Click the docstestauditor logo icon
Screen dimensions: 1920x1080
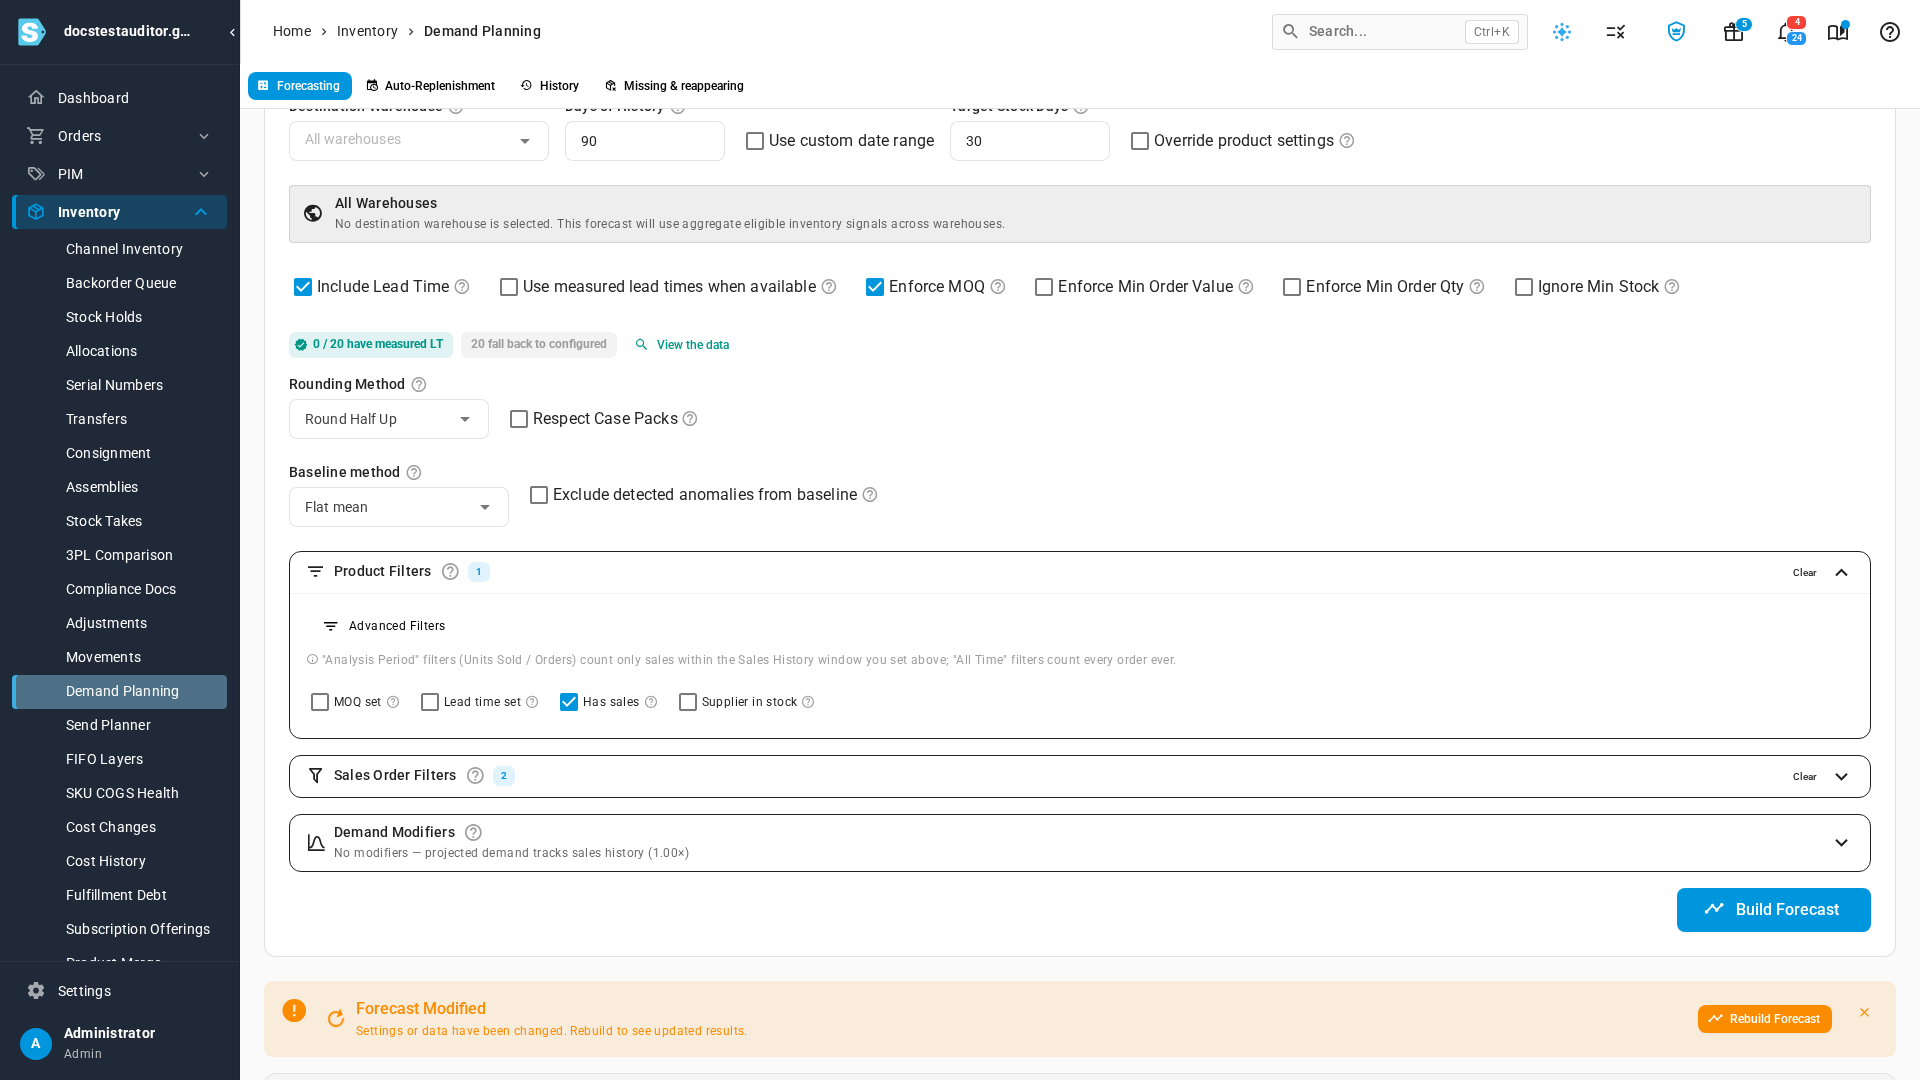(x=32, y=32)
